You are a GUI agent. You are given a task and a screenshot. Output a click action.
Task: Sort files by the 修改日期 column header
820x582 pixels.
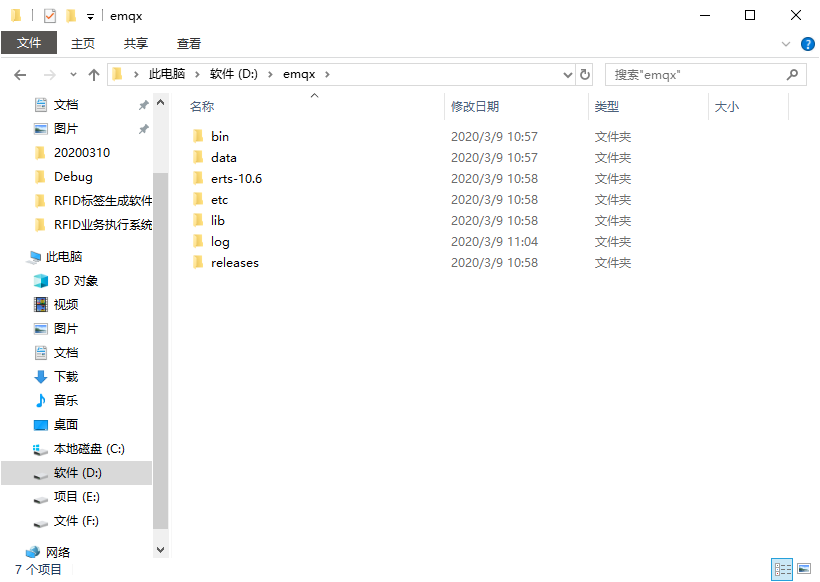tap(516, 107)
